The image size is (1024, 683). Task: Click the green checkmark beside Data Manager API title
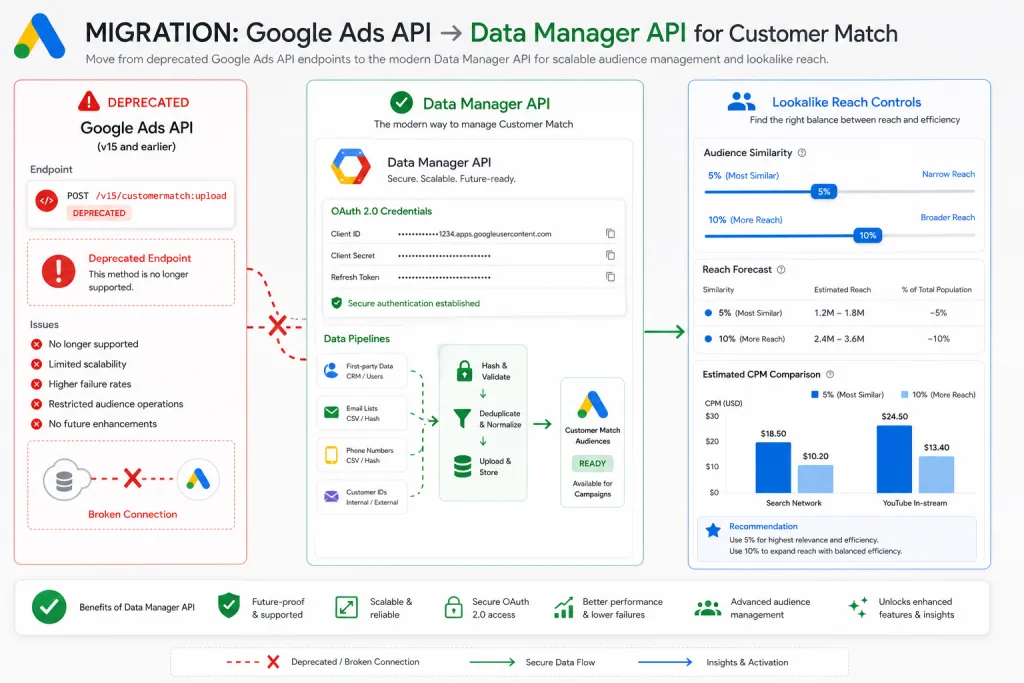click(x=401, y=103)
